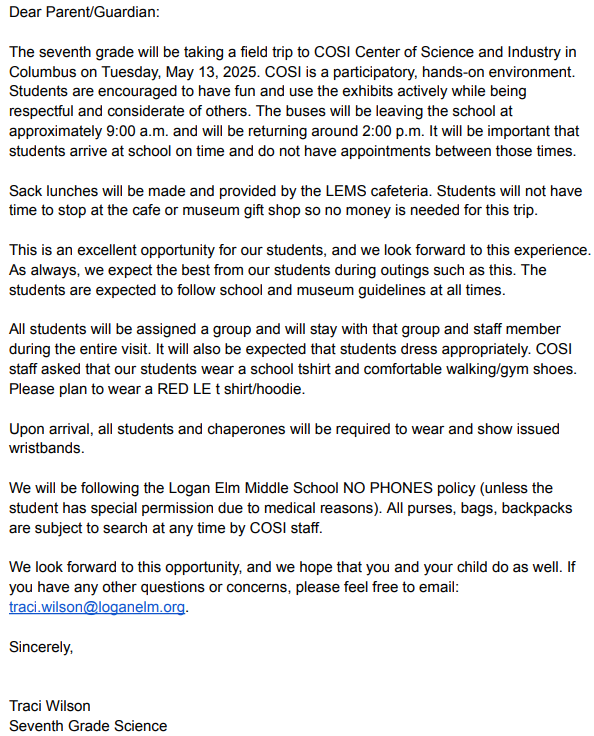Click the 'NO PHONES' policy text
The height and width of the screenshot is (736, 594).
pyautogui.click(x=388, y=488)
